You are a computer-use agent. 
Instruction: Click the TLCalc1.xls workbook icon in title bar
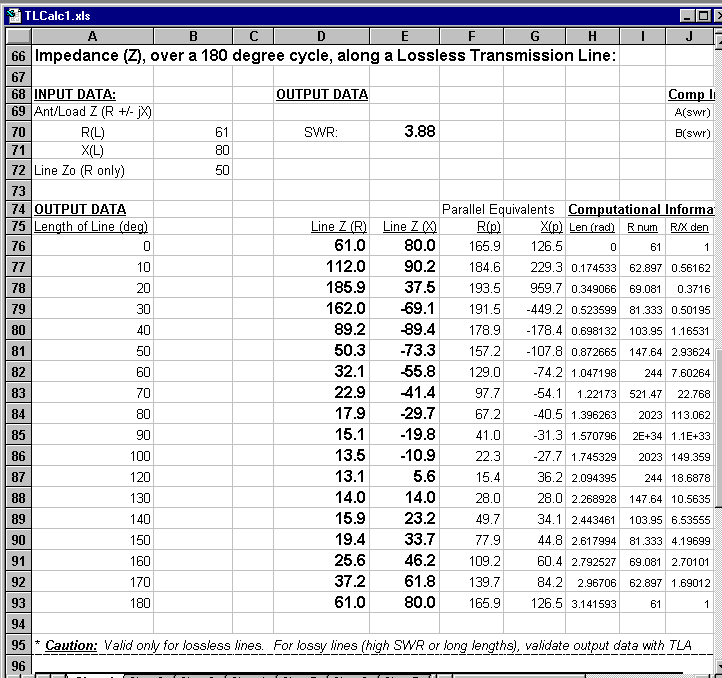pyautogui.click(x=14, y=16)
